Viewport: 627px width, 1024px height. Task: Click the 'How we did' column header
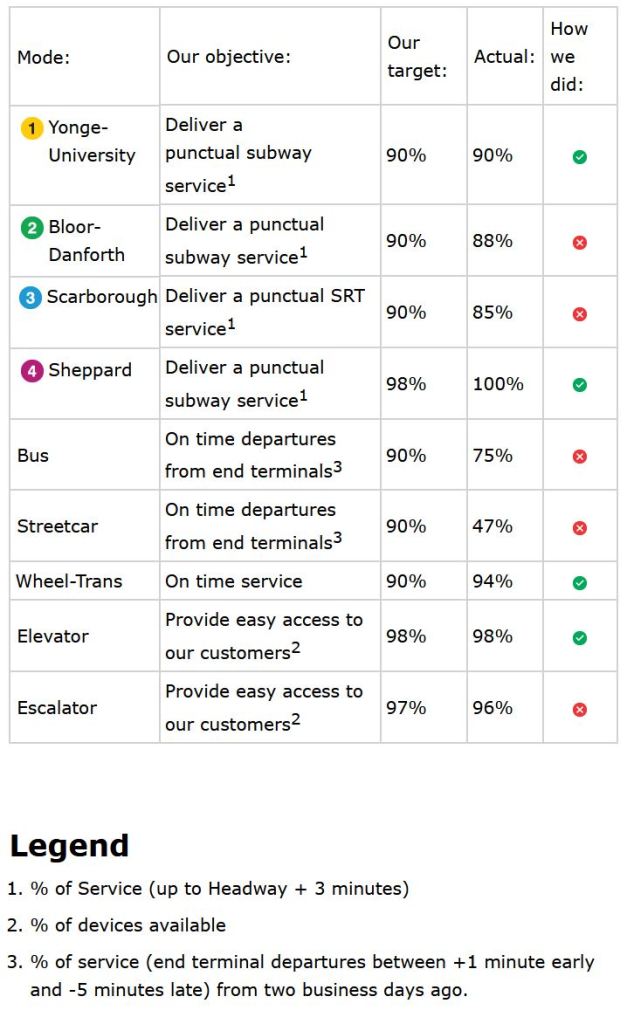tap(569, 57)
